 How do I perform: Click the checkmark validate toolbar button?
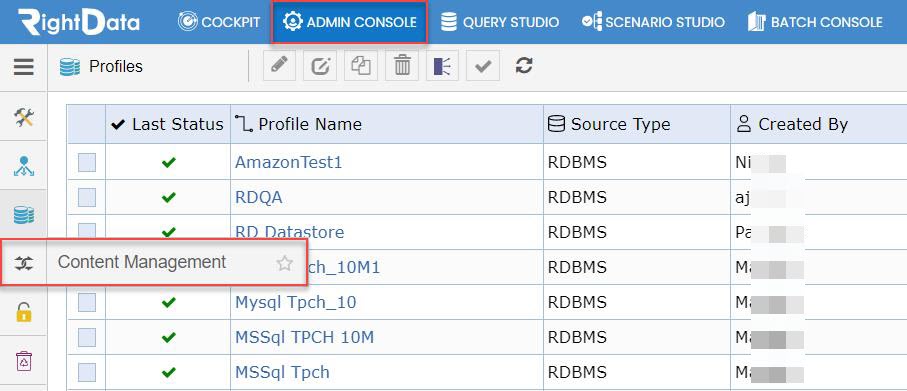pyautogui.click(x=483, y=66)
